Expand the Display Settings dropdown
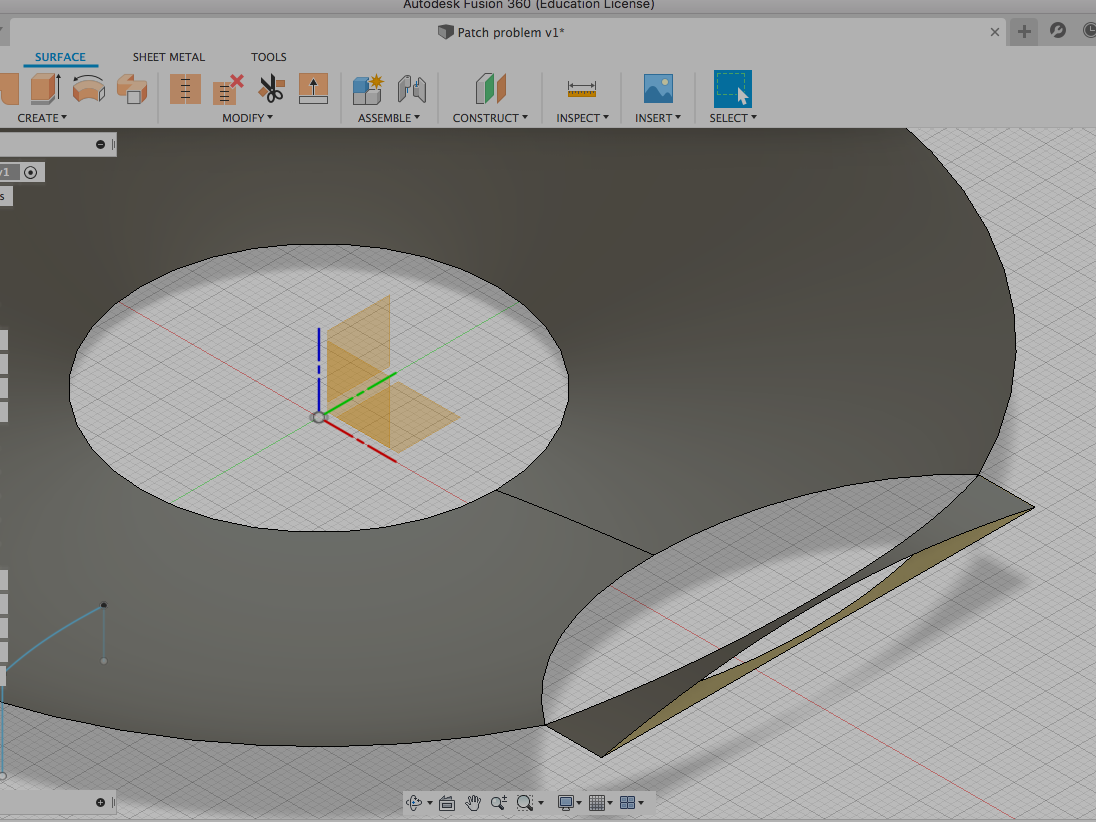1096x822 pixels. [x=568, y=802]
